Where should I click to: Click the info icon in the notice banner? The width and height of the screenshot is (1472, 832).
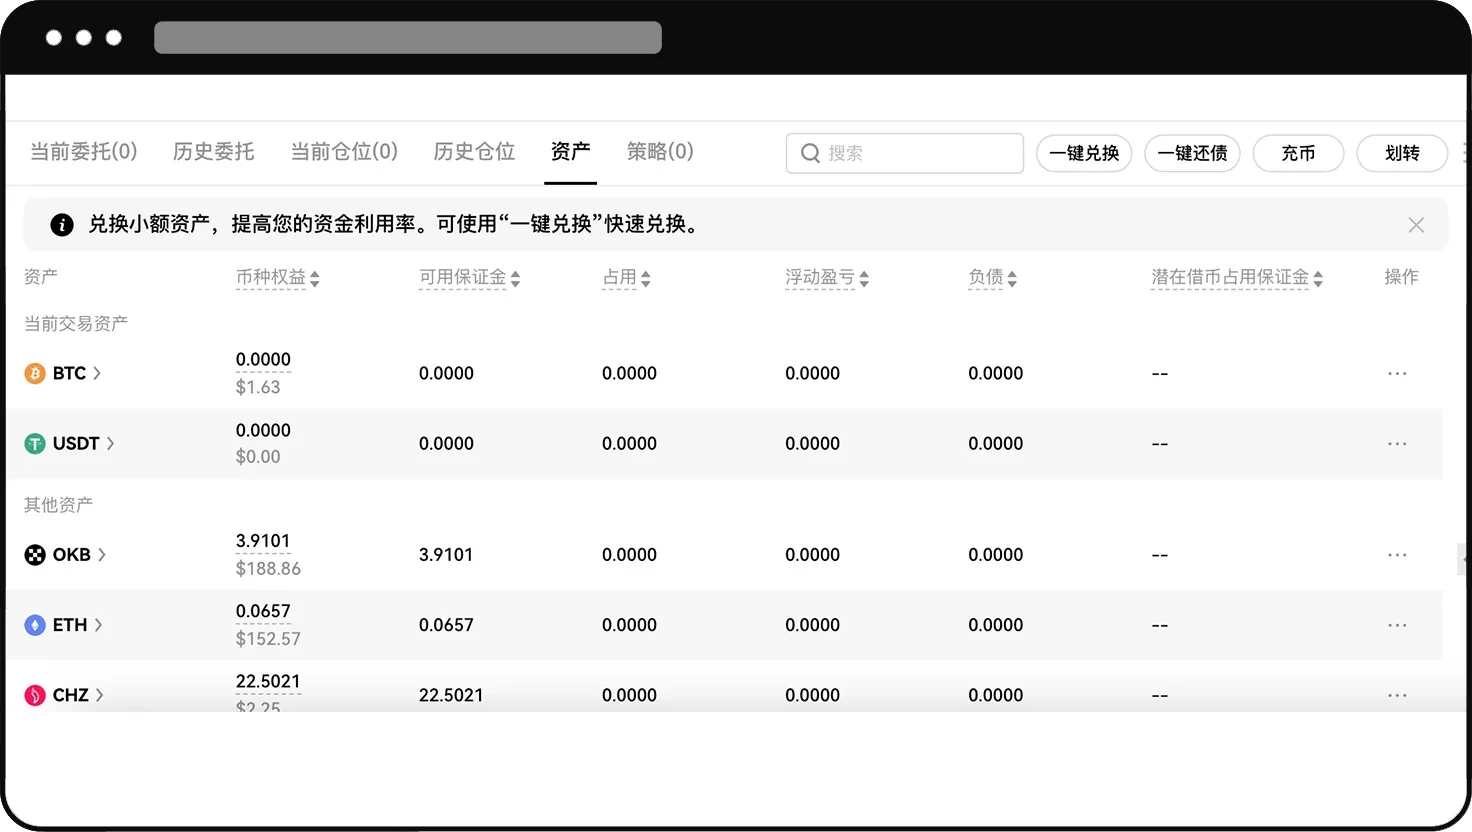[x=62, y=225]
